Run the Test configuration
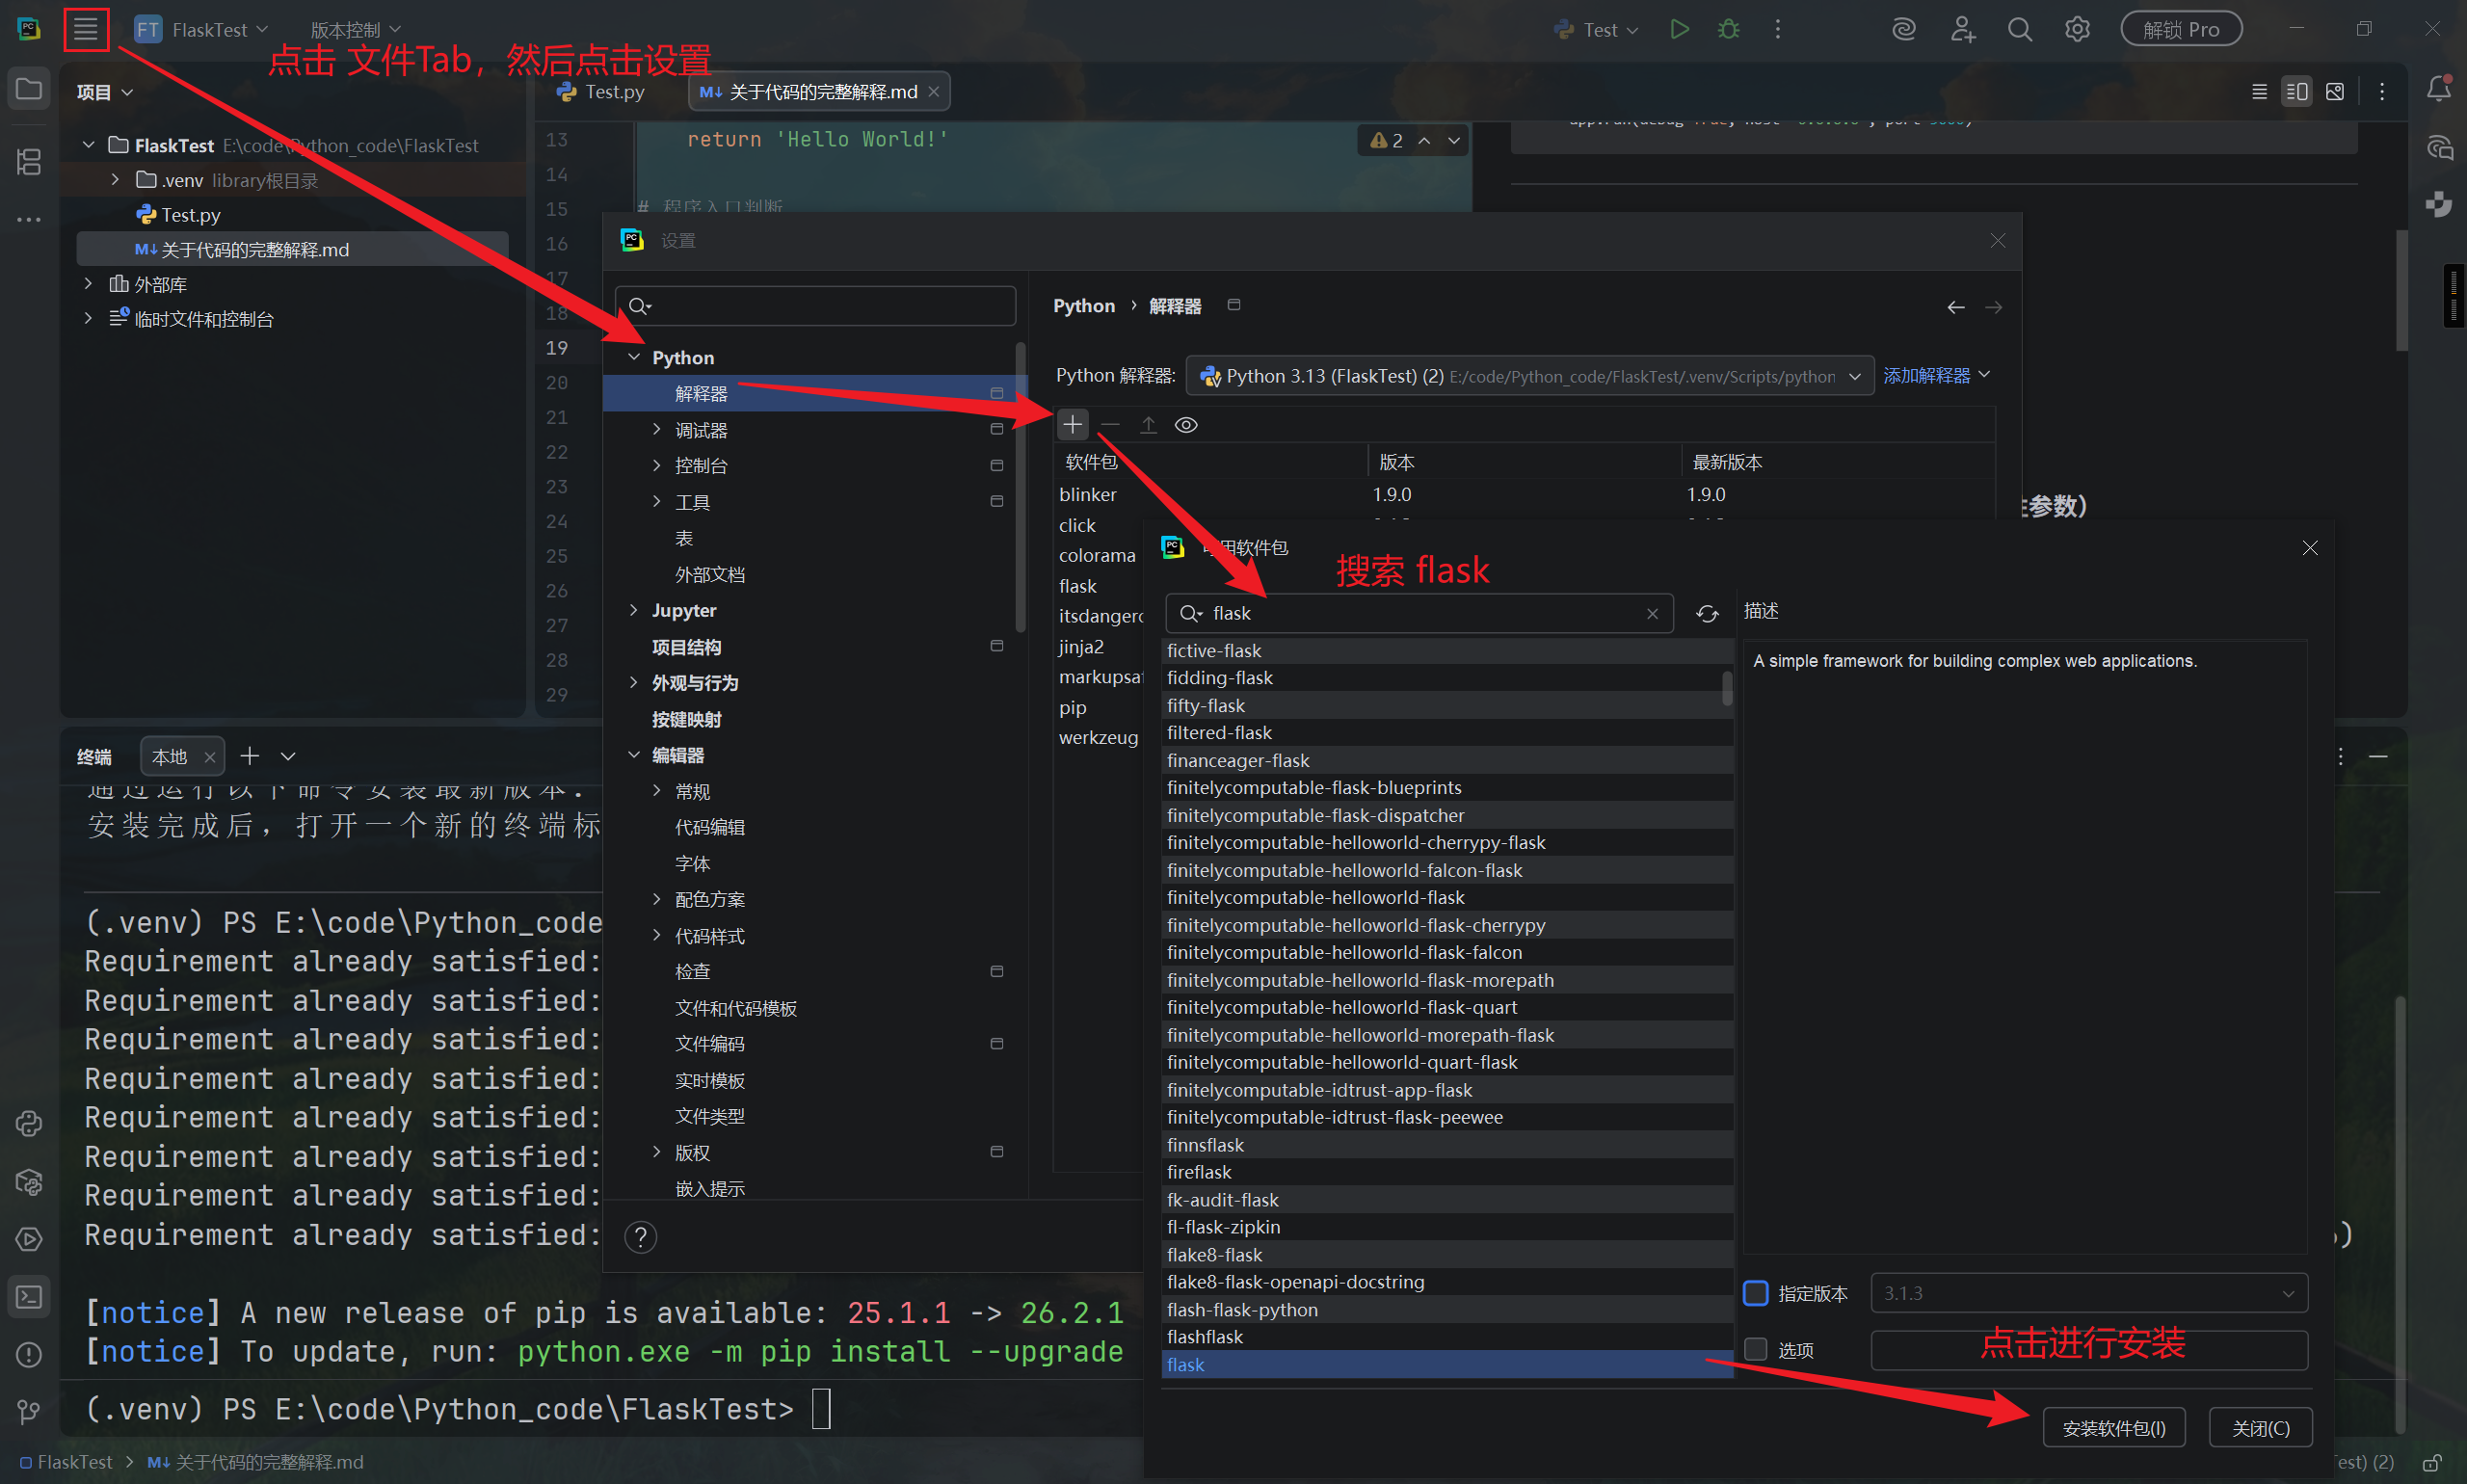The image size is (2467, 1484). (1679, 29)
